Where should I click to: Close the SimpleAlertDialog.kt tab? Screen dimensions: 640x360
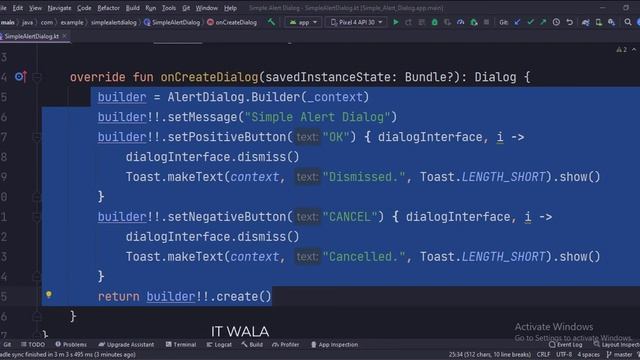(x=64, y=36)
